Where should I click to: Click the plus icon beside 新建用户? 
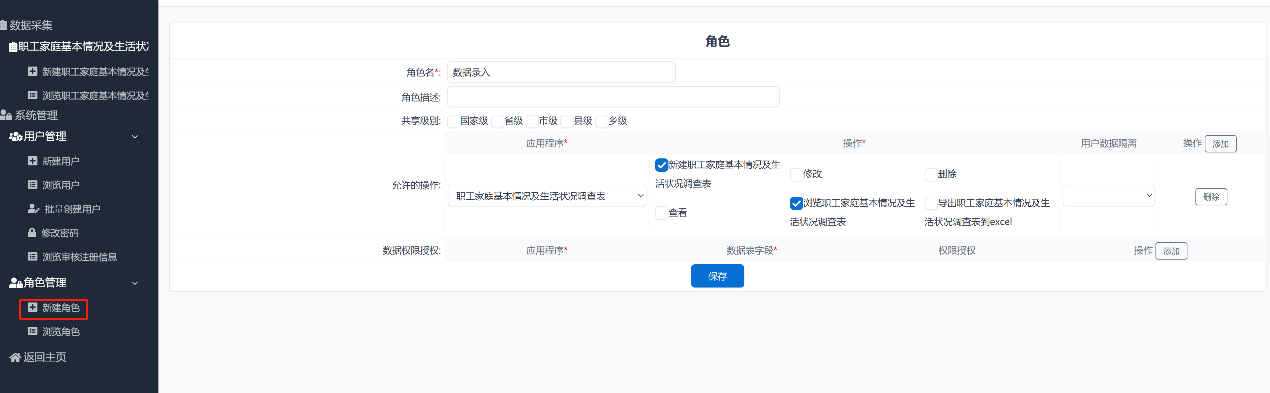coord(32,161)
